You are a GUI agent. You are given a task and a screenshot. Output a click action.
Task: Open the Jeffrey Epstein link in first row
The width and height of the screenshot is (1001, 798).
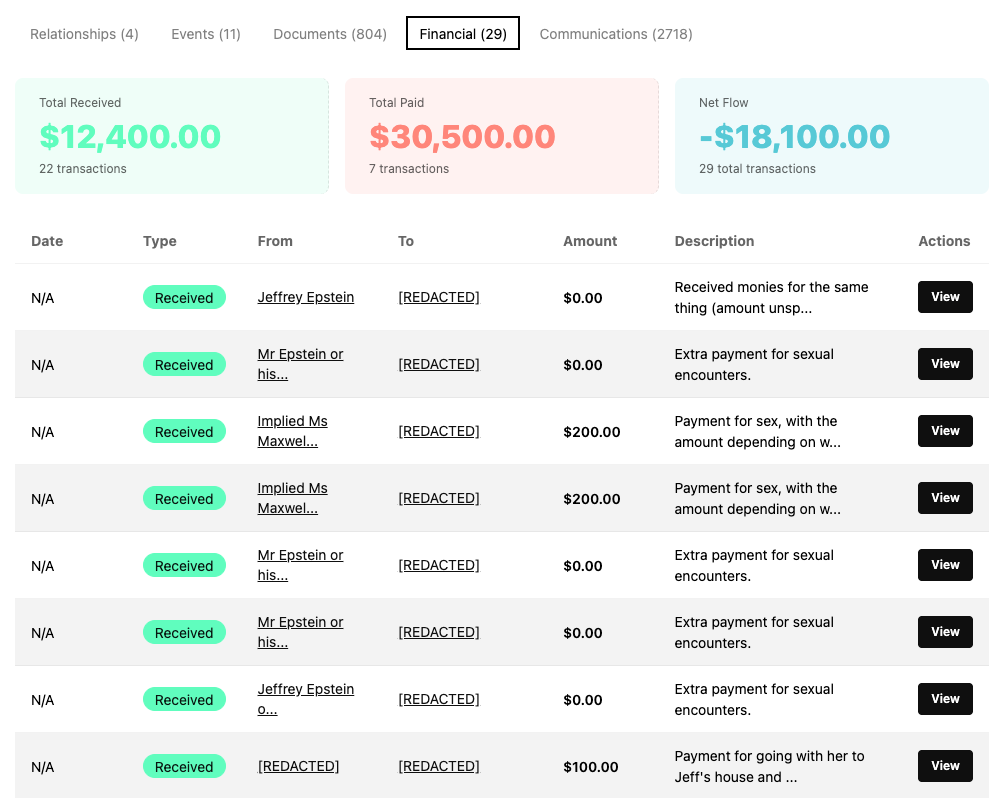tap(305, 297)
